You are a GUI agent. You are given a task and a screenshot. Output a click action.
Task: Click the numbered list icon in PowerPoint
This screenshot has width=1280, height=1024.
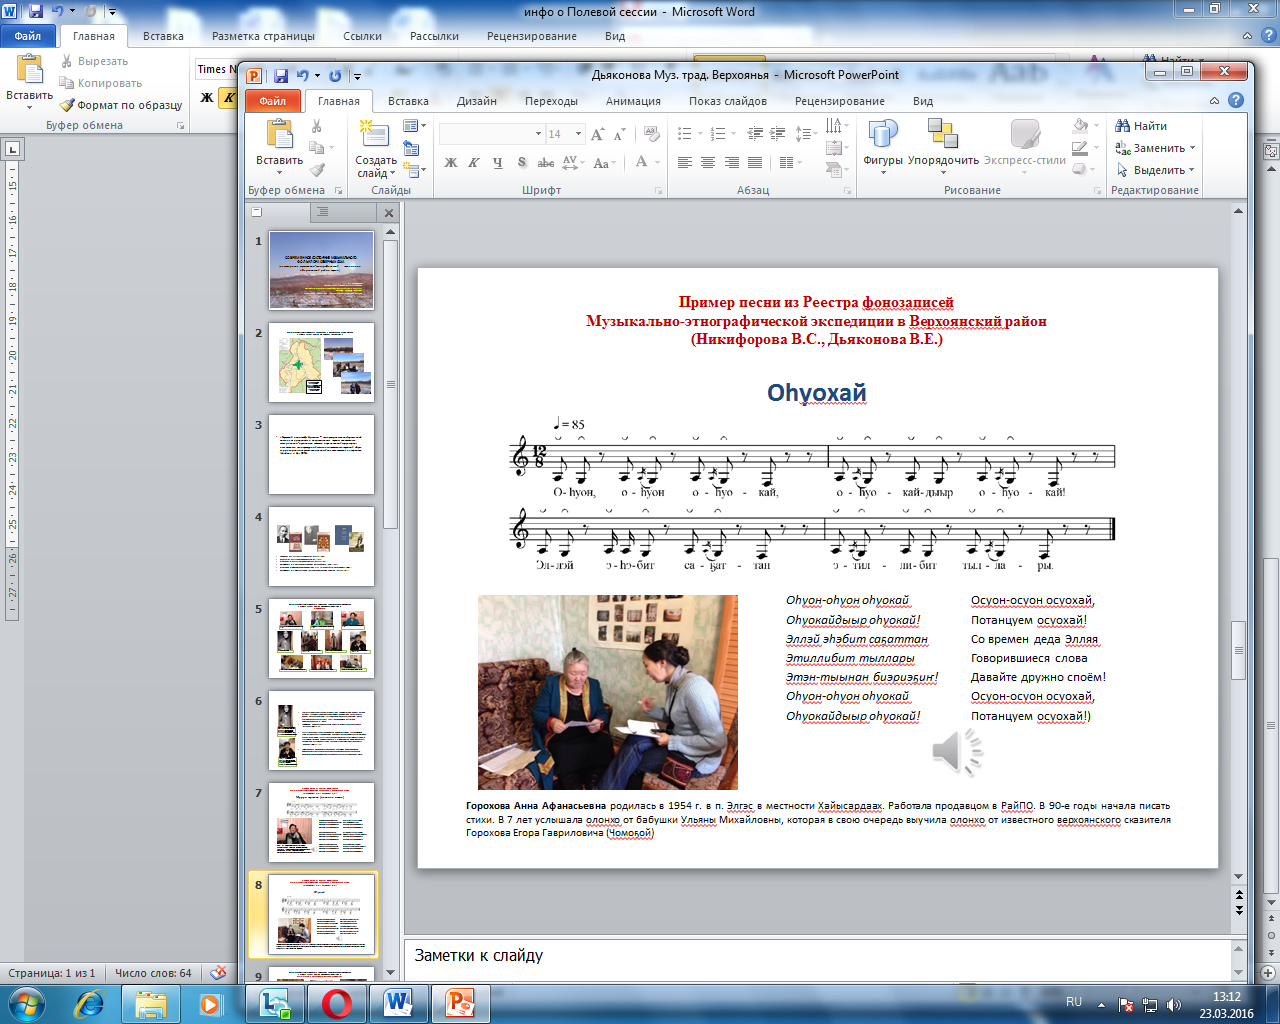click(x=720, y=134)
